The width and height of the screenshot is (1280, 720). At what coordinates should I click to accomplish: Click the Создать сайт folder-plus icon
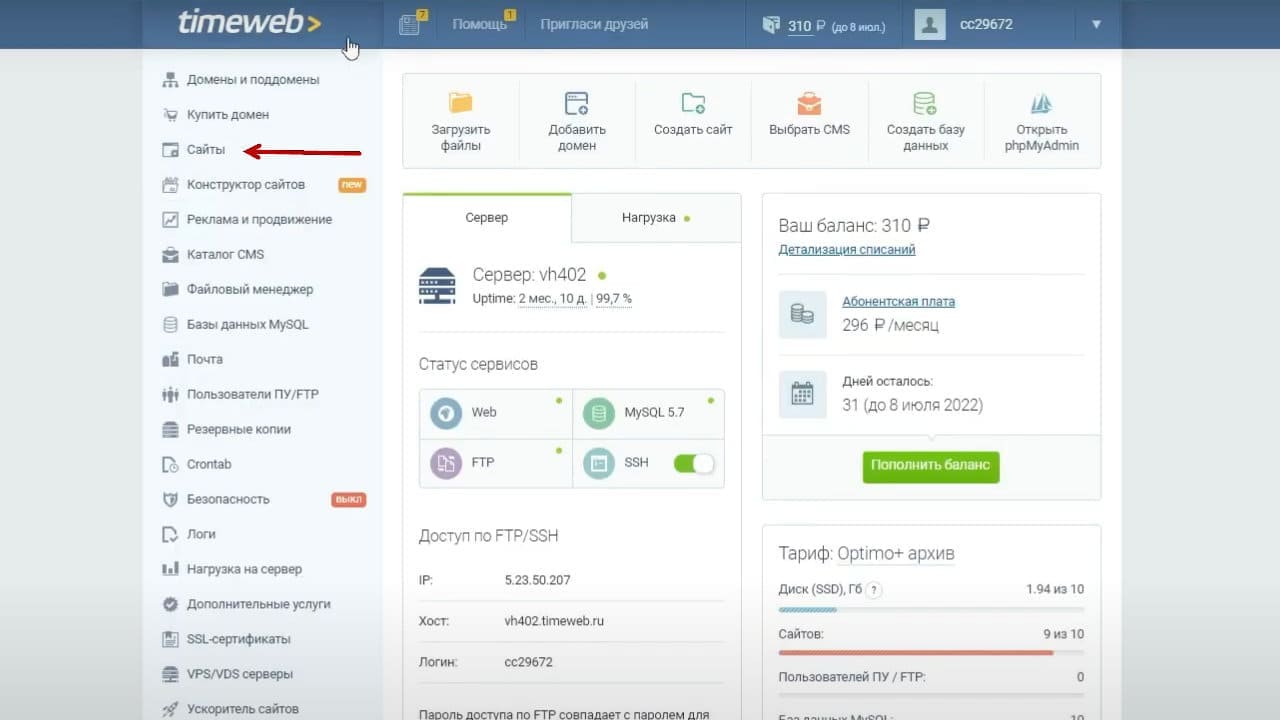[693, 102]
